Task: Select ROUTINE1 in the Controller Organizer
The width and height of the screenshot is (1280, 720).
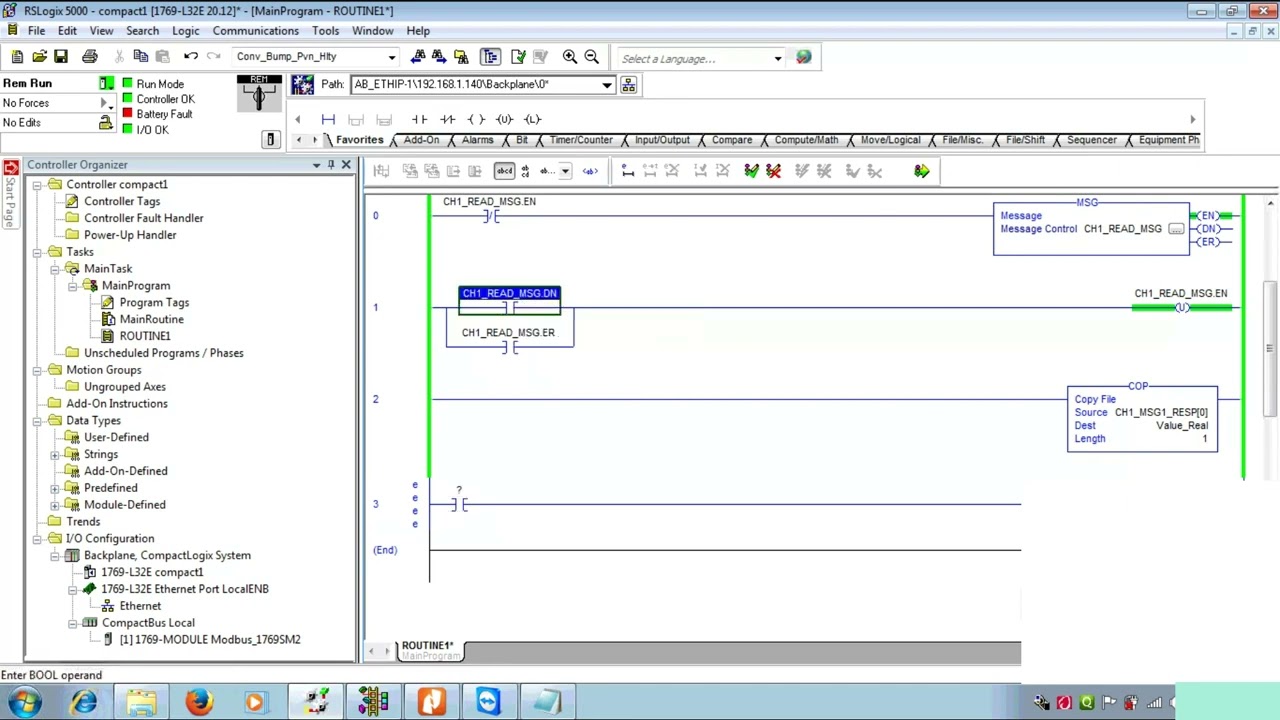Action: [x=145, y=336]
